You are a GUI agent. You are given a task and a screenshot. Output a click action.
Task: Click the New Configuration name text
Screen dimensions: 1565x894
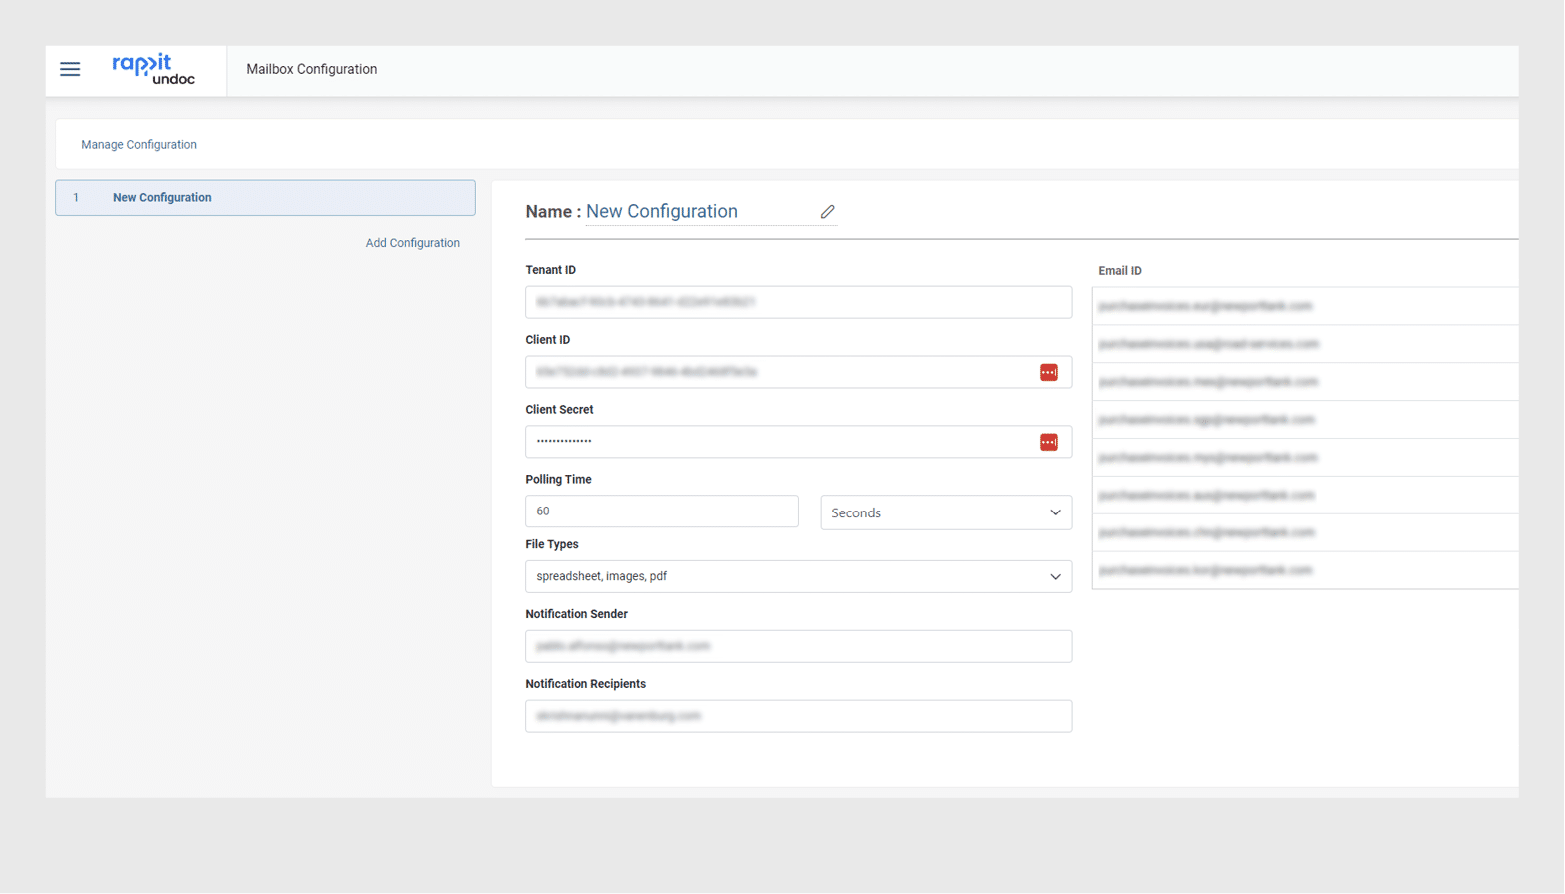coord(661,211)
